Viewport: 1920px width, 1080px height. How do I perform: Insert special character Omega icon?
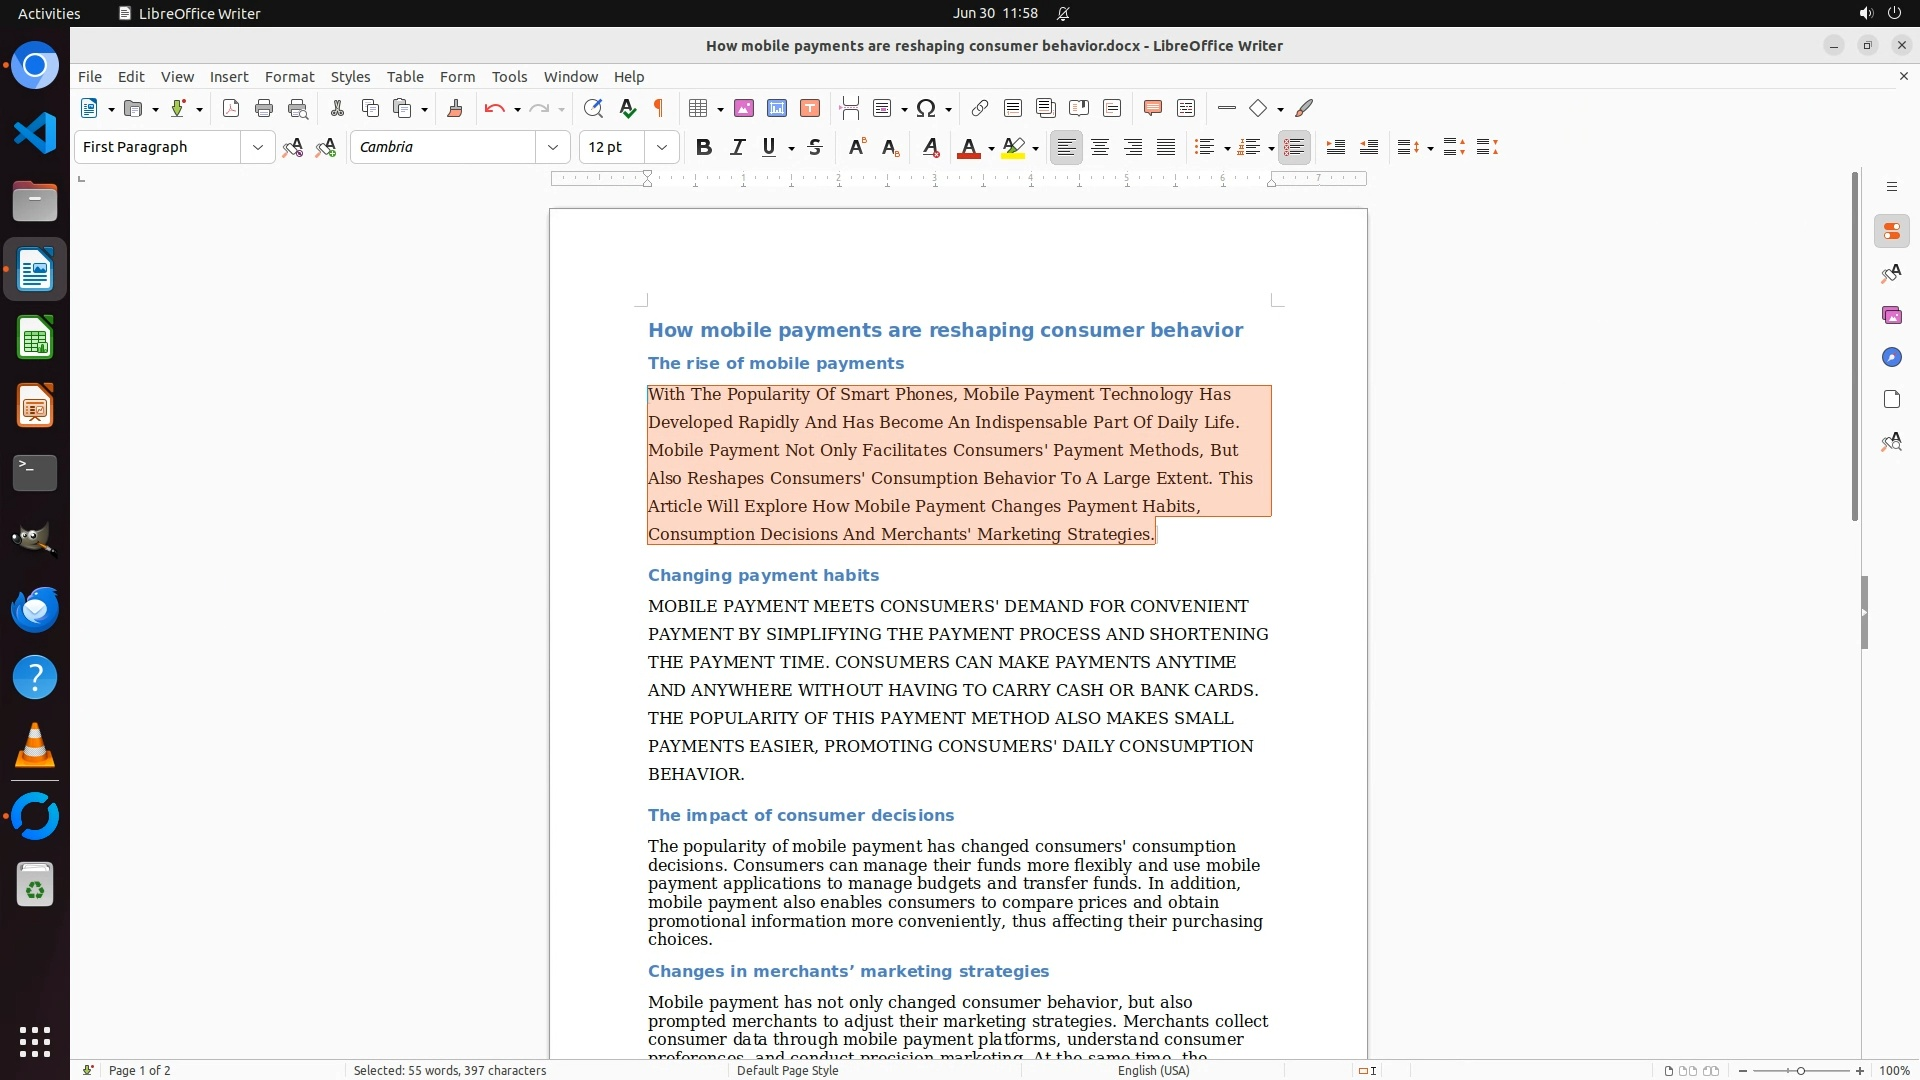[926, 108]
